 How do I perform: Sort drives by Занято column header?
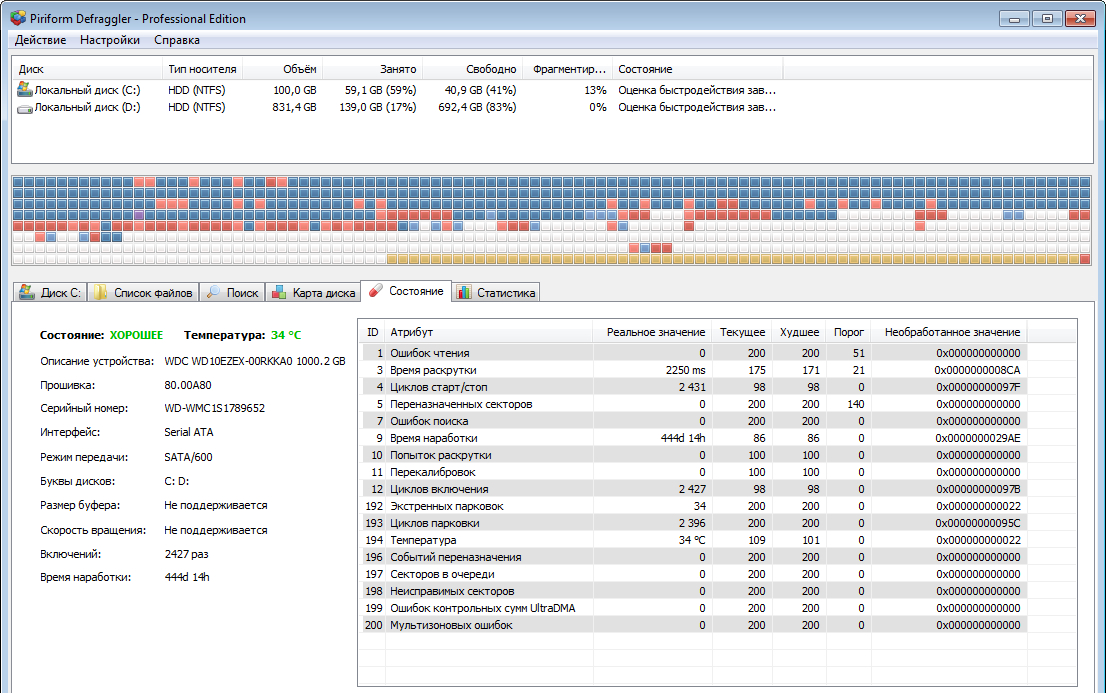pos(372,69)
